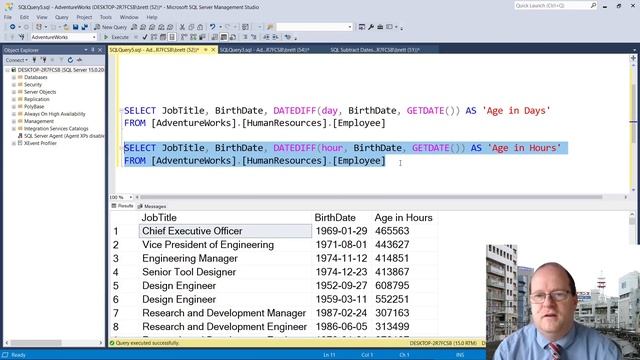Open the 100 % zoom dropdown

point(131,197)
